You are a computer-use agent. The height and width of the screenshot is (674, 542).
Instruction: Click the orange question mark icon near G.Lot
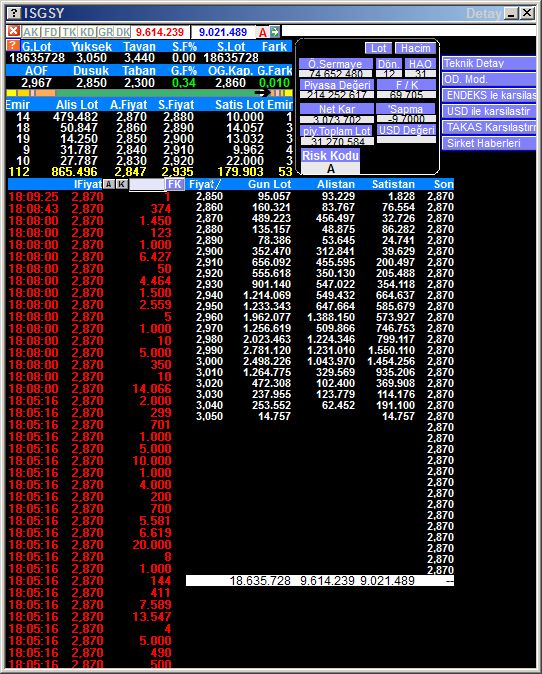pyautogui.click(x=13, y=46)
